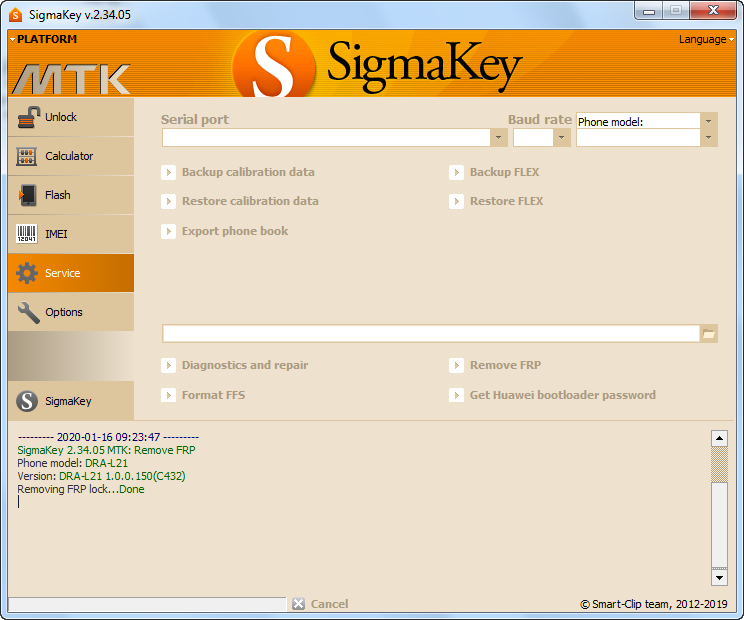744x620 pixels.
Task: Click the folder browse icon
Action: tap(709, 334)
